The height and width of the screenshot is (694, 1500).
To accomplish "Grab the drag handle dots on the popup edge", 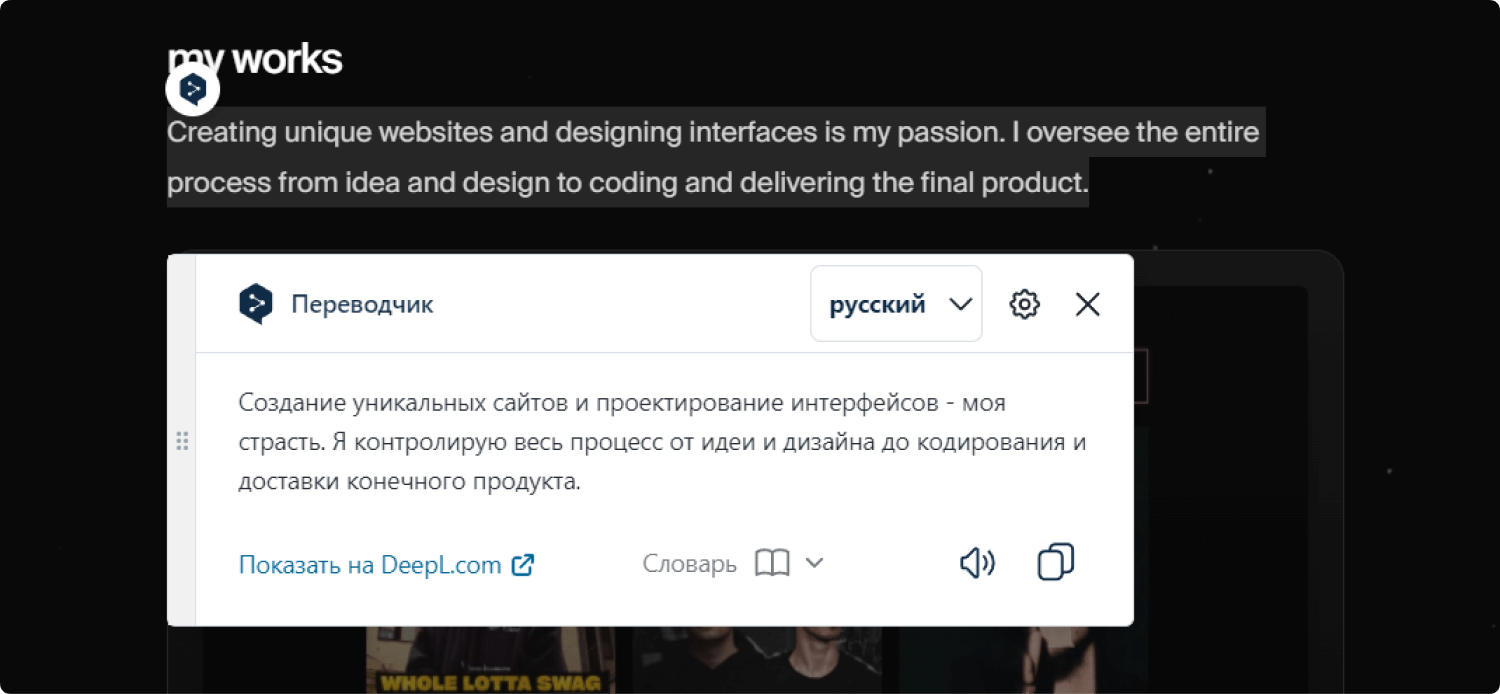I will (x=183, y=440).
